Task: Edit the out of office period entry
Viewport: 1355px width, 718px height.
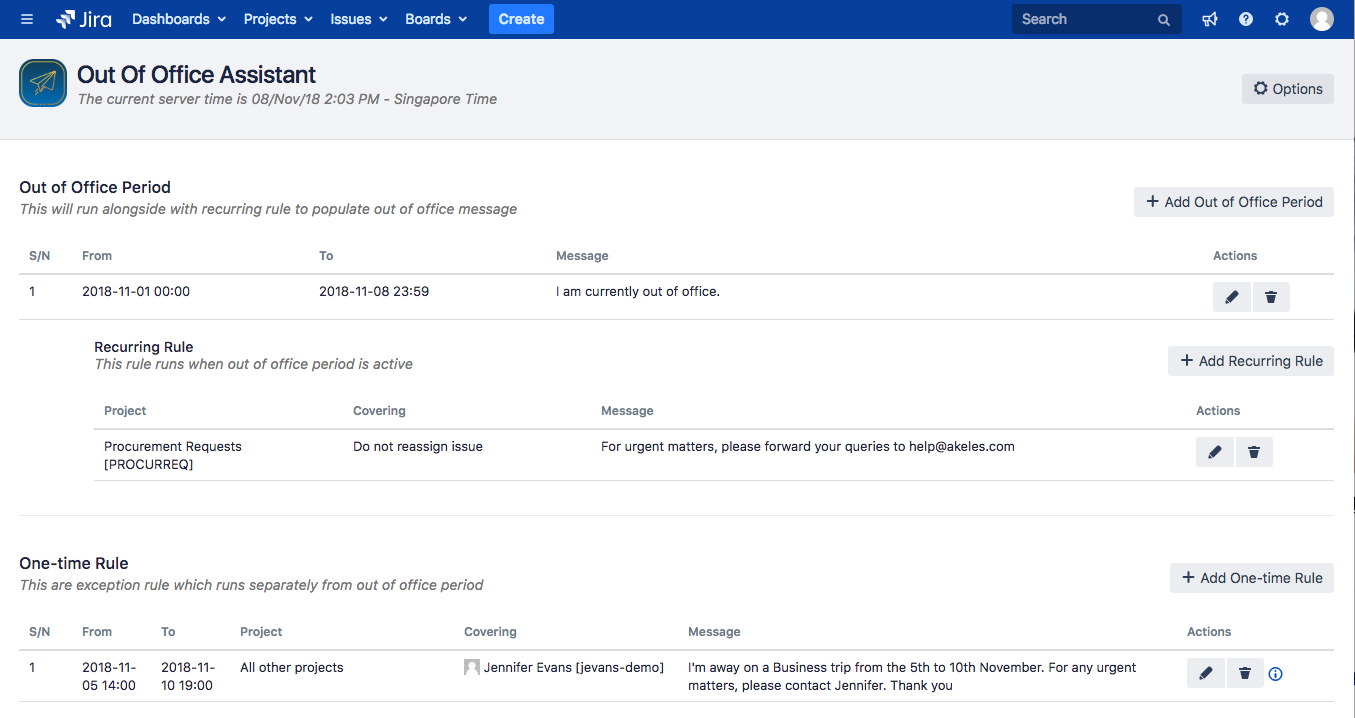Action: point(1232,297)
